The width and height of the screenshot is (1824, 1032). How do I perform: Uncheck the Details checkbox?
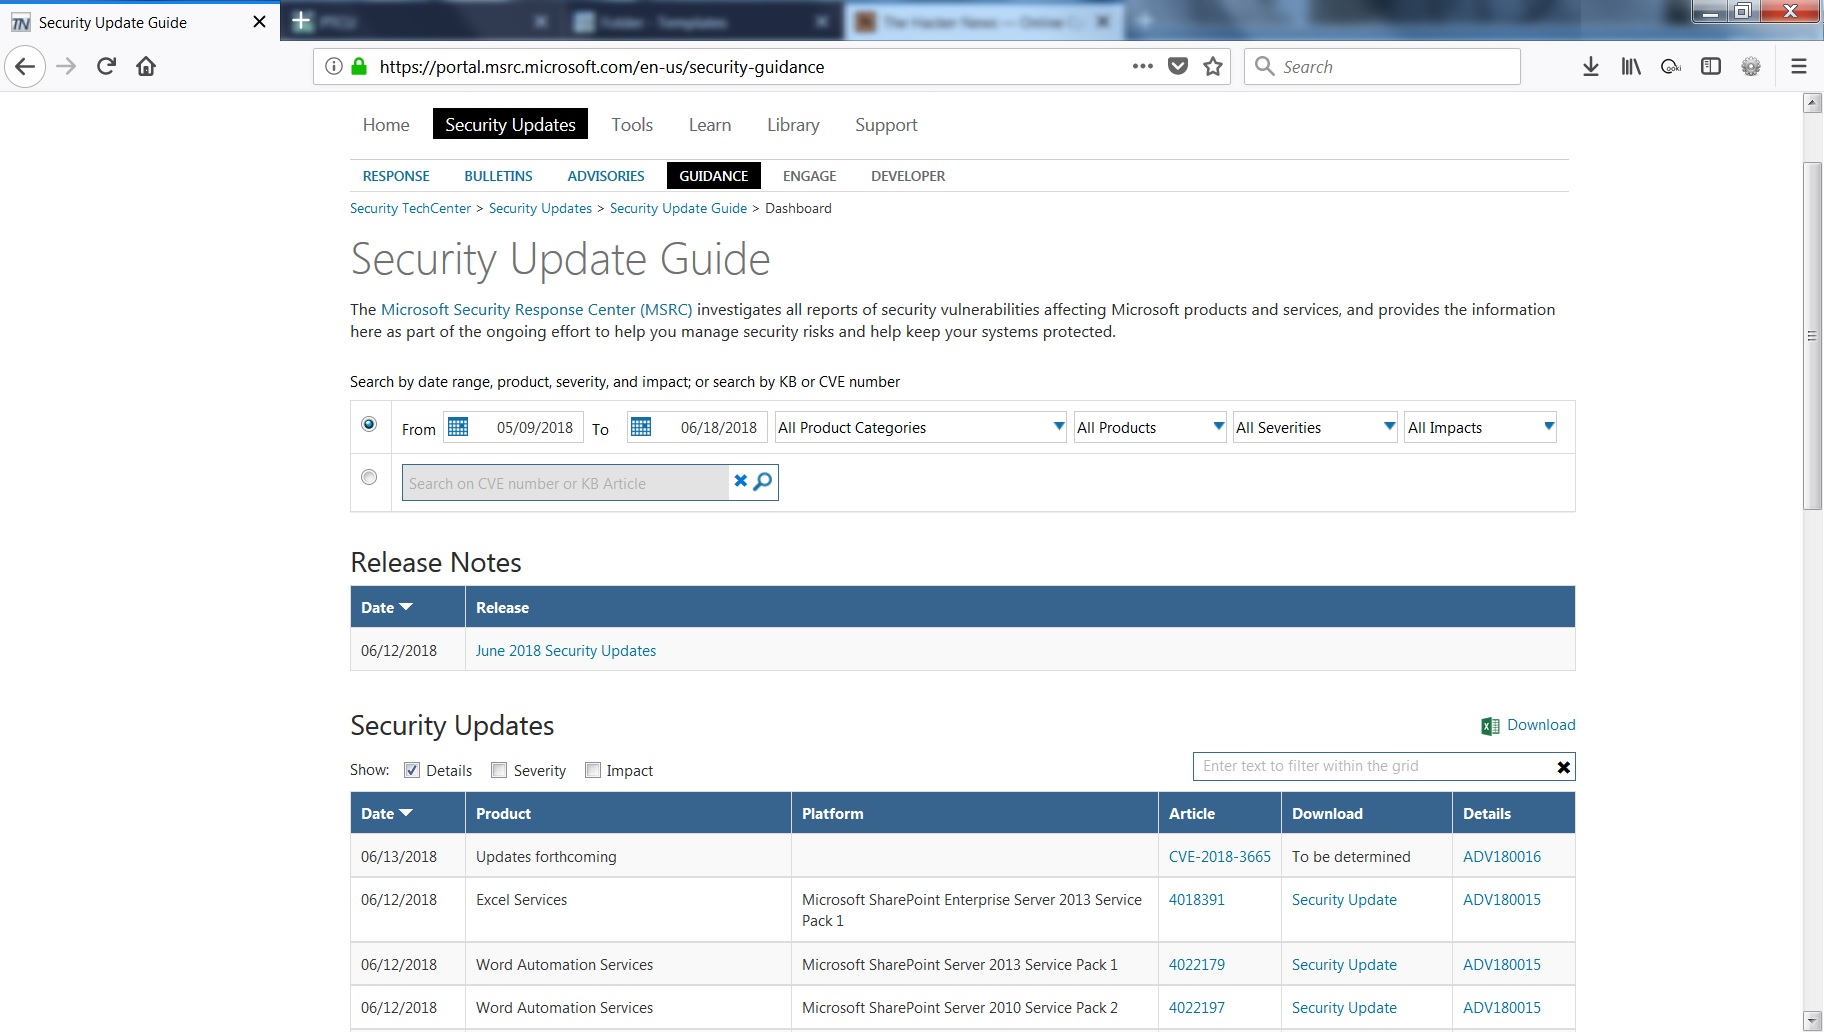coord(412,770)
